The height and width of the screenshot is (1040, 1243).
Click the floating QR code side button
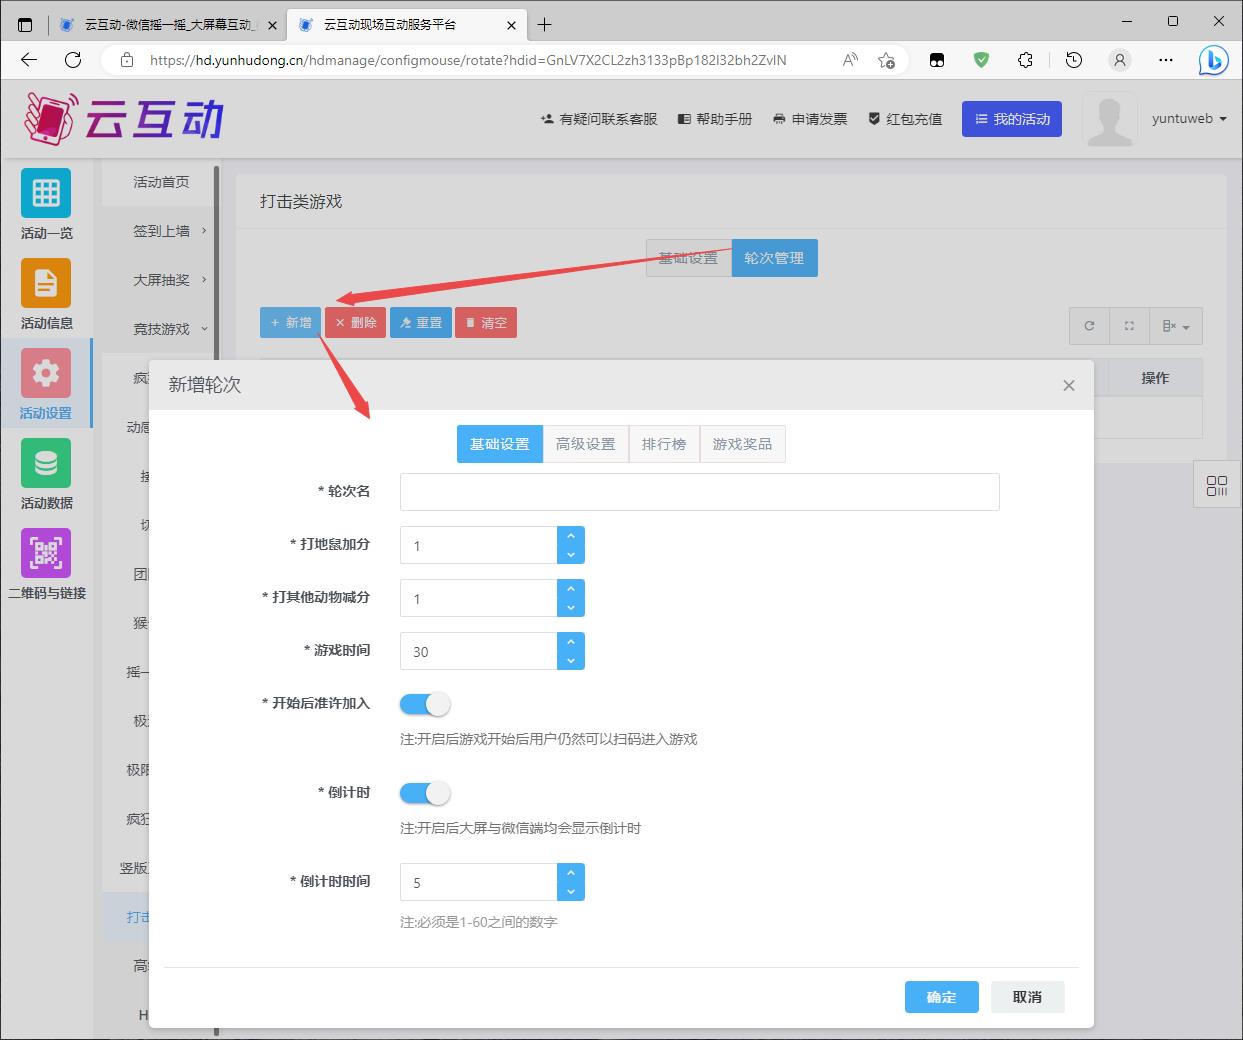coord(1217,486)
